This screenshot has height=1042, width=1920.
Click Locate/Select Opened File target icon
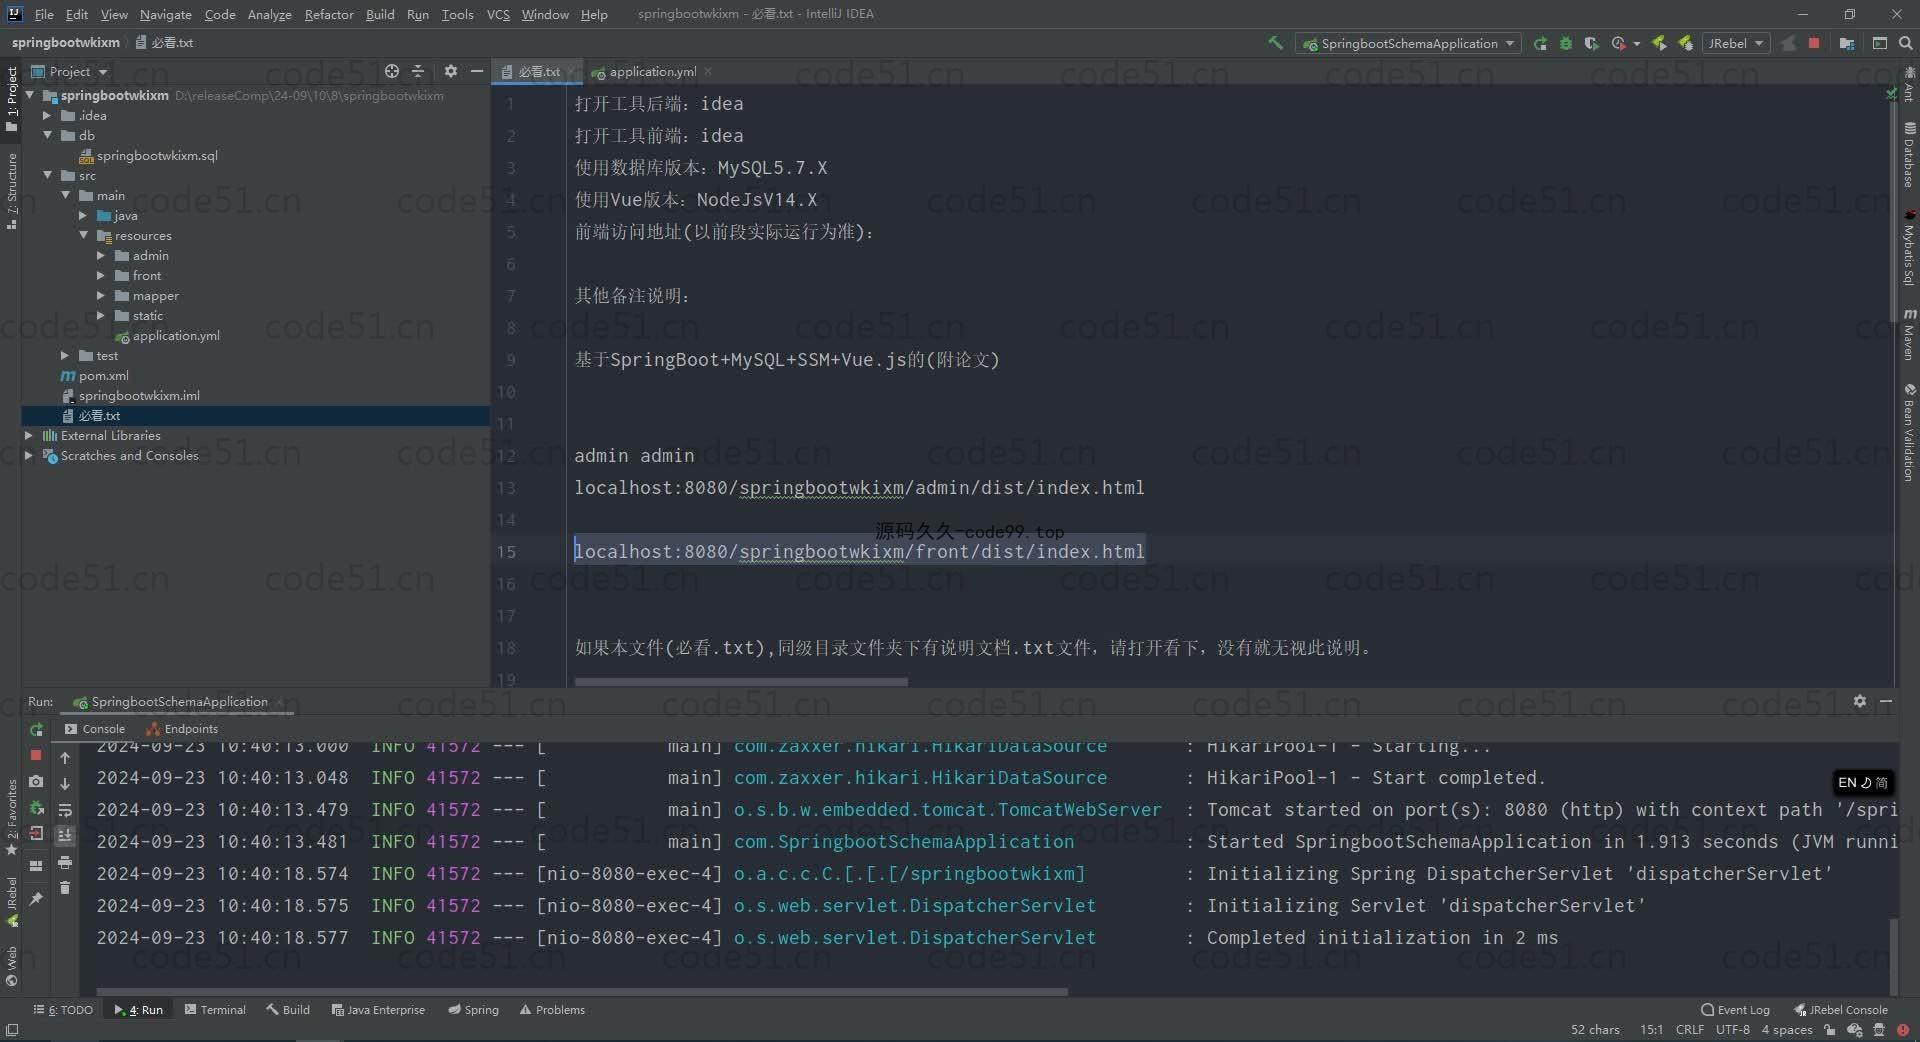(x=392, y=71)
